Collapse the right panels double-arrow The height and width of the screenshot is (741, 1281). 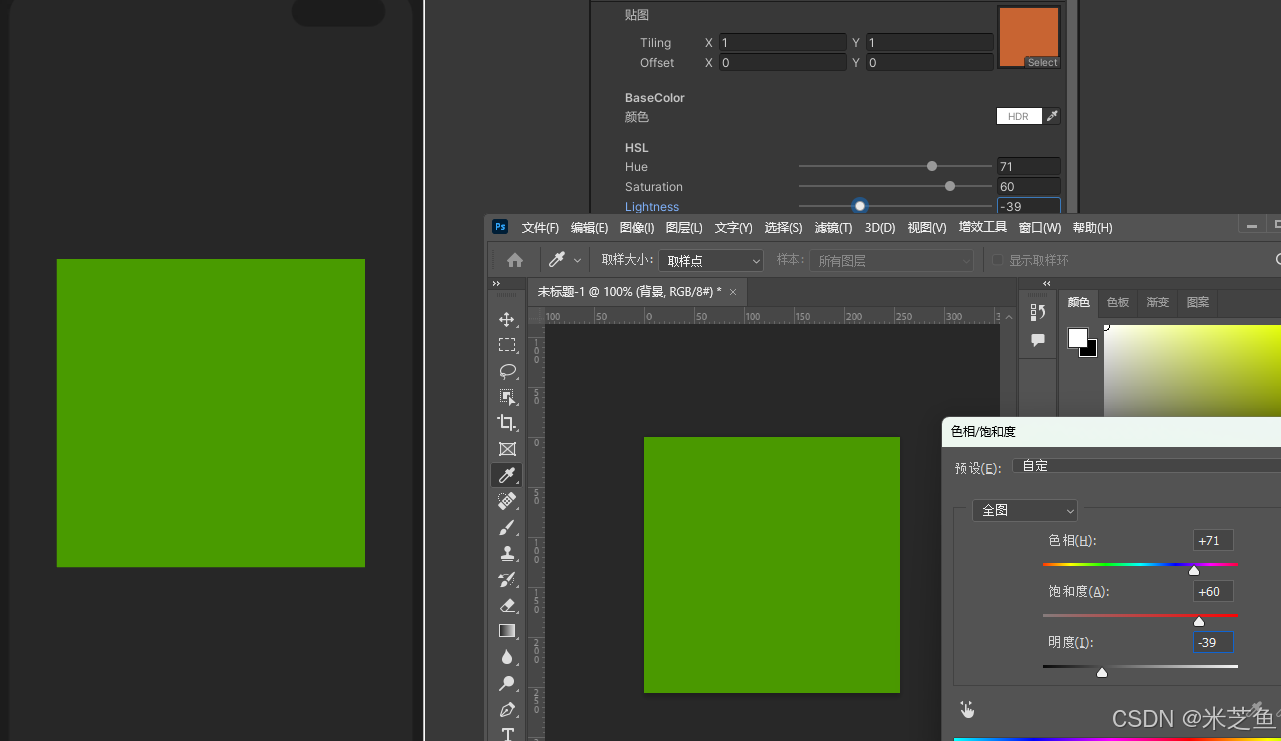point(1047,284)
